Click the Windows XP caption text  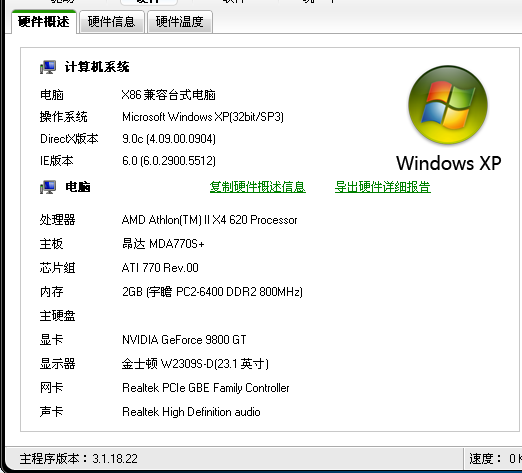tap(449, 163)
